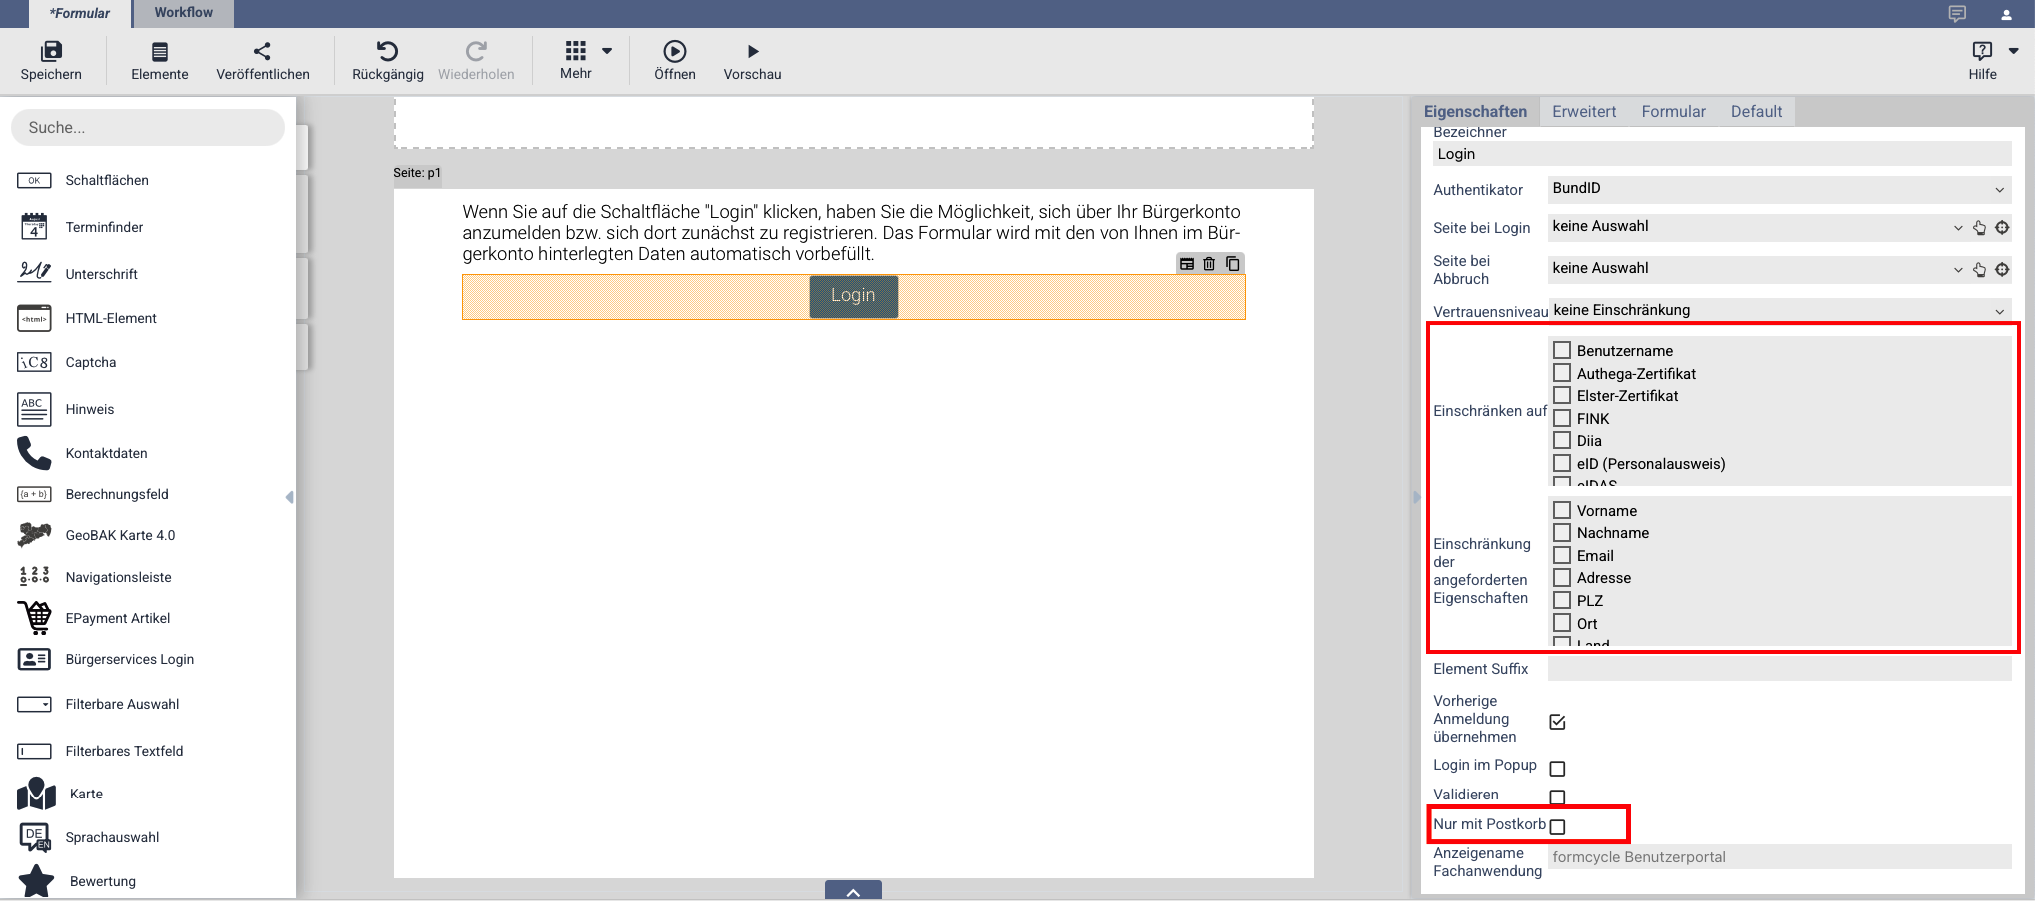Uncheck Vorherige Anmeldung übernehmen

[x=1557, y=722]
